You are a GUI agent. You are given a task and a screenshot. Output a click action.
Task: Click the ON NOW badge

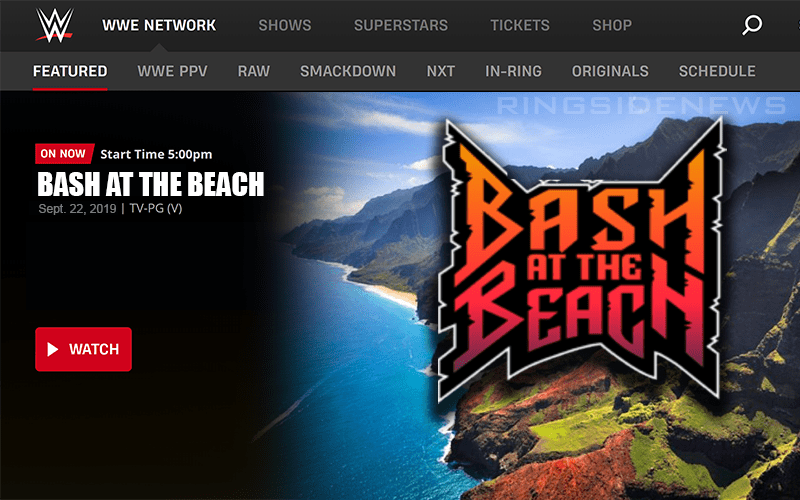(64, 154)
